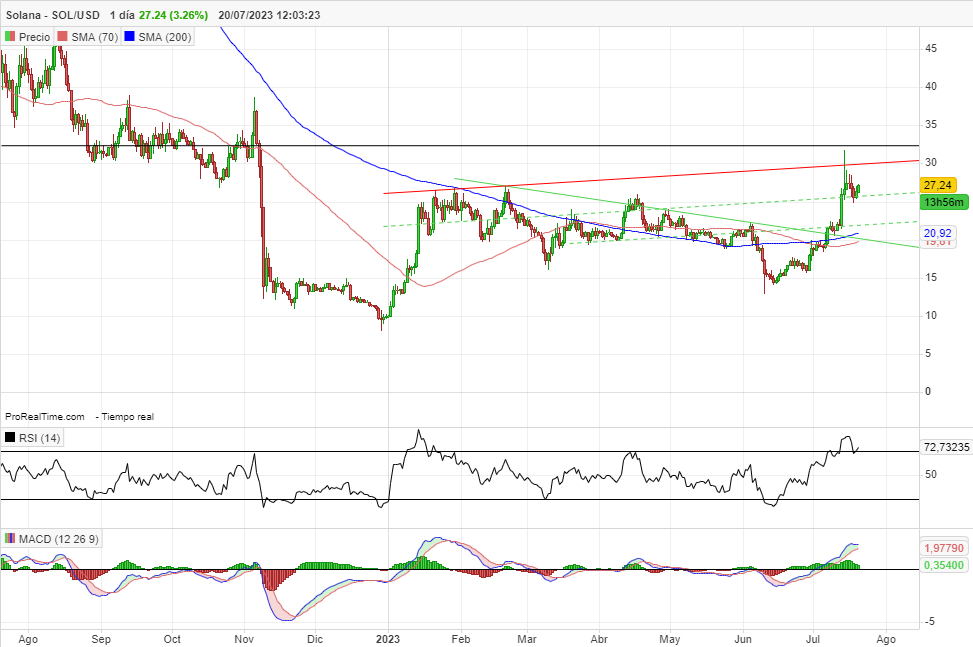This screenshot has height=647, width=973.
Task: Click the date 20/07/2023 12:03:23
Action: click(x=269, y=15)
